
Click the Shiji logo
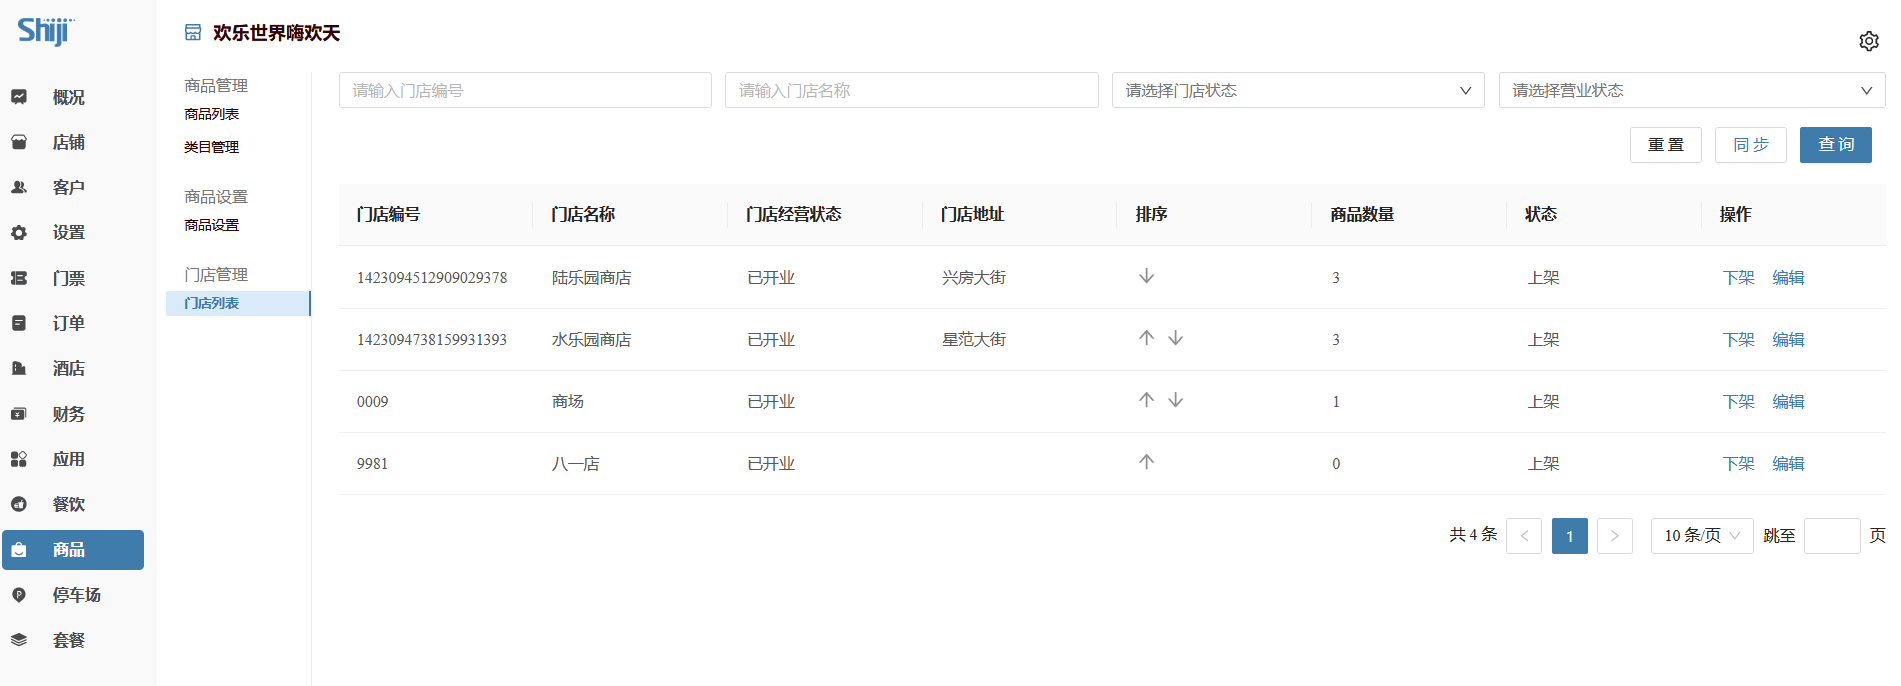point(45,32)
